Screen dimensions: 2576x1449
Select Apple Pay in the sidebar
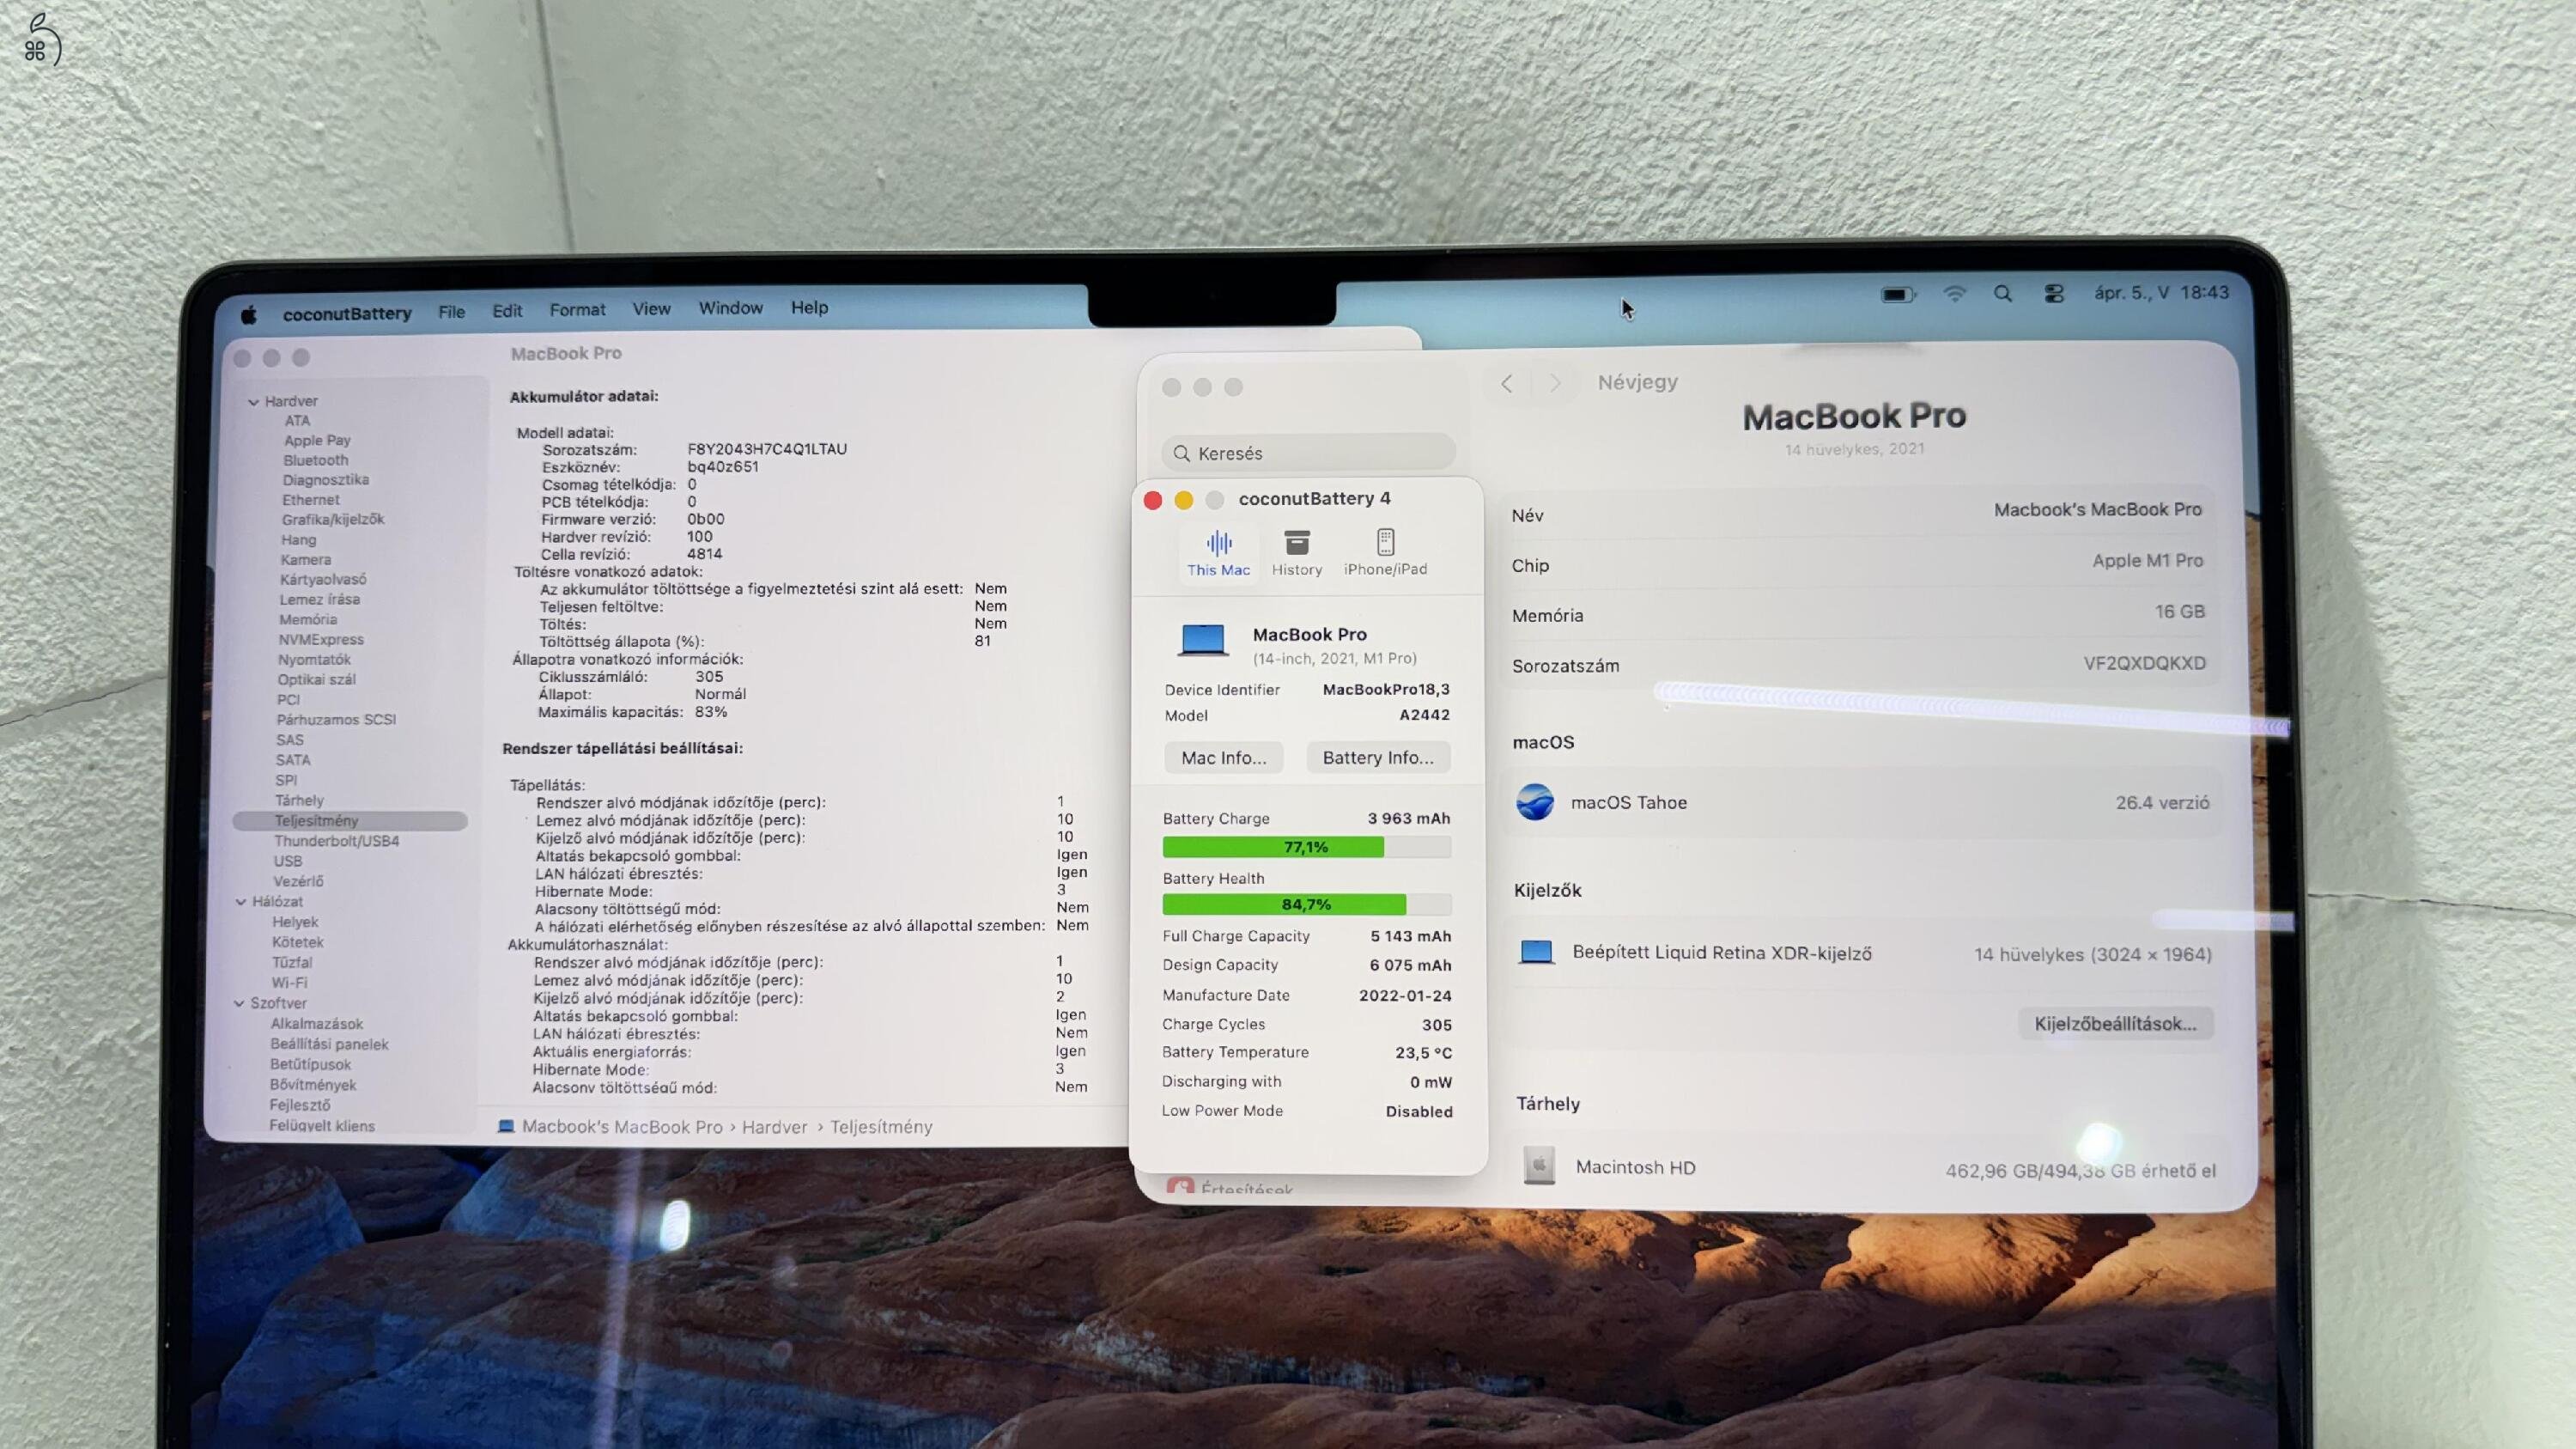[x=317, y=440]
